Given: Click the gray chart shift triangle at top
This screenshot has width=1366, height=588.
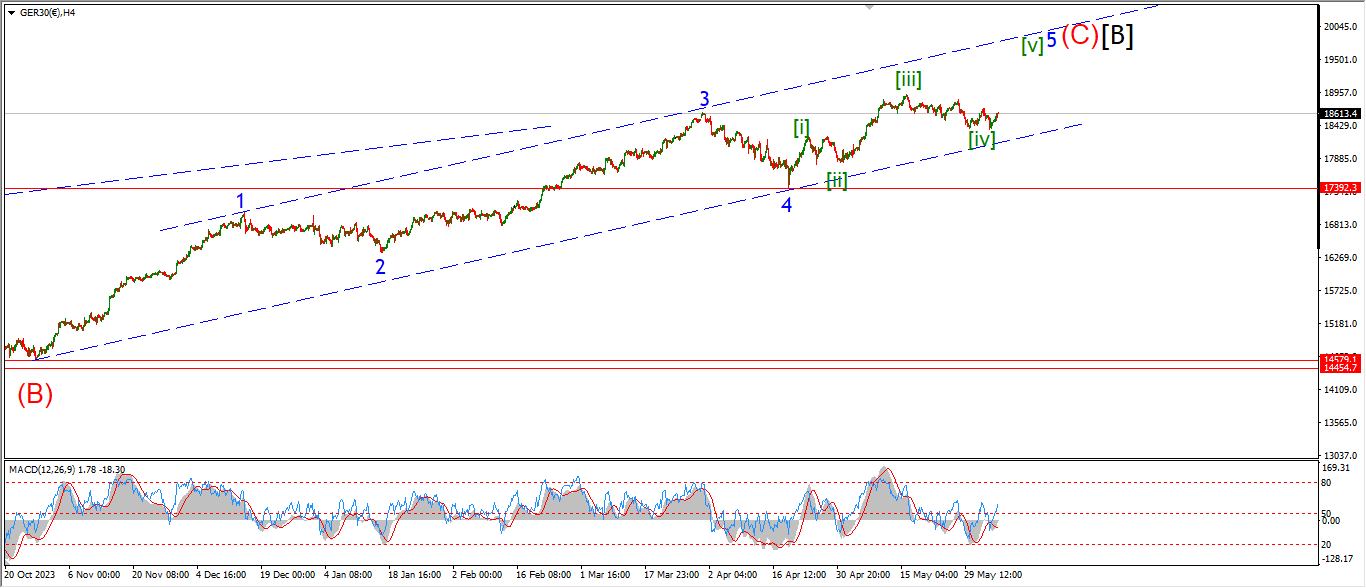Looking at the screenshot, I should click(869, 7).
